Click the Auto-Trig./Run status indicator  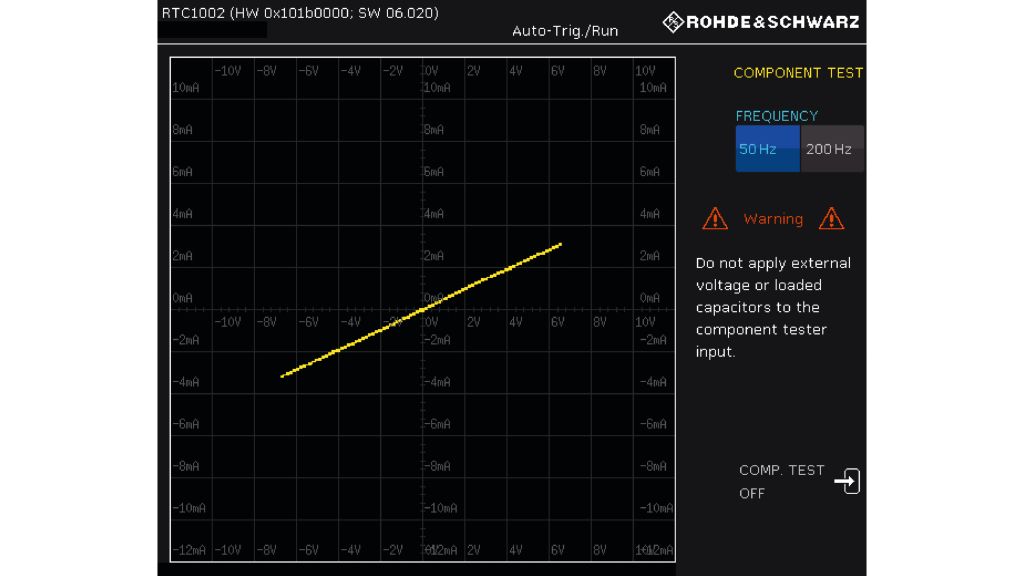[x=565, y=31]
